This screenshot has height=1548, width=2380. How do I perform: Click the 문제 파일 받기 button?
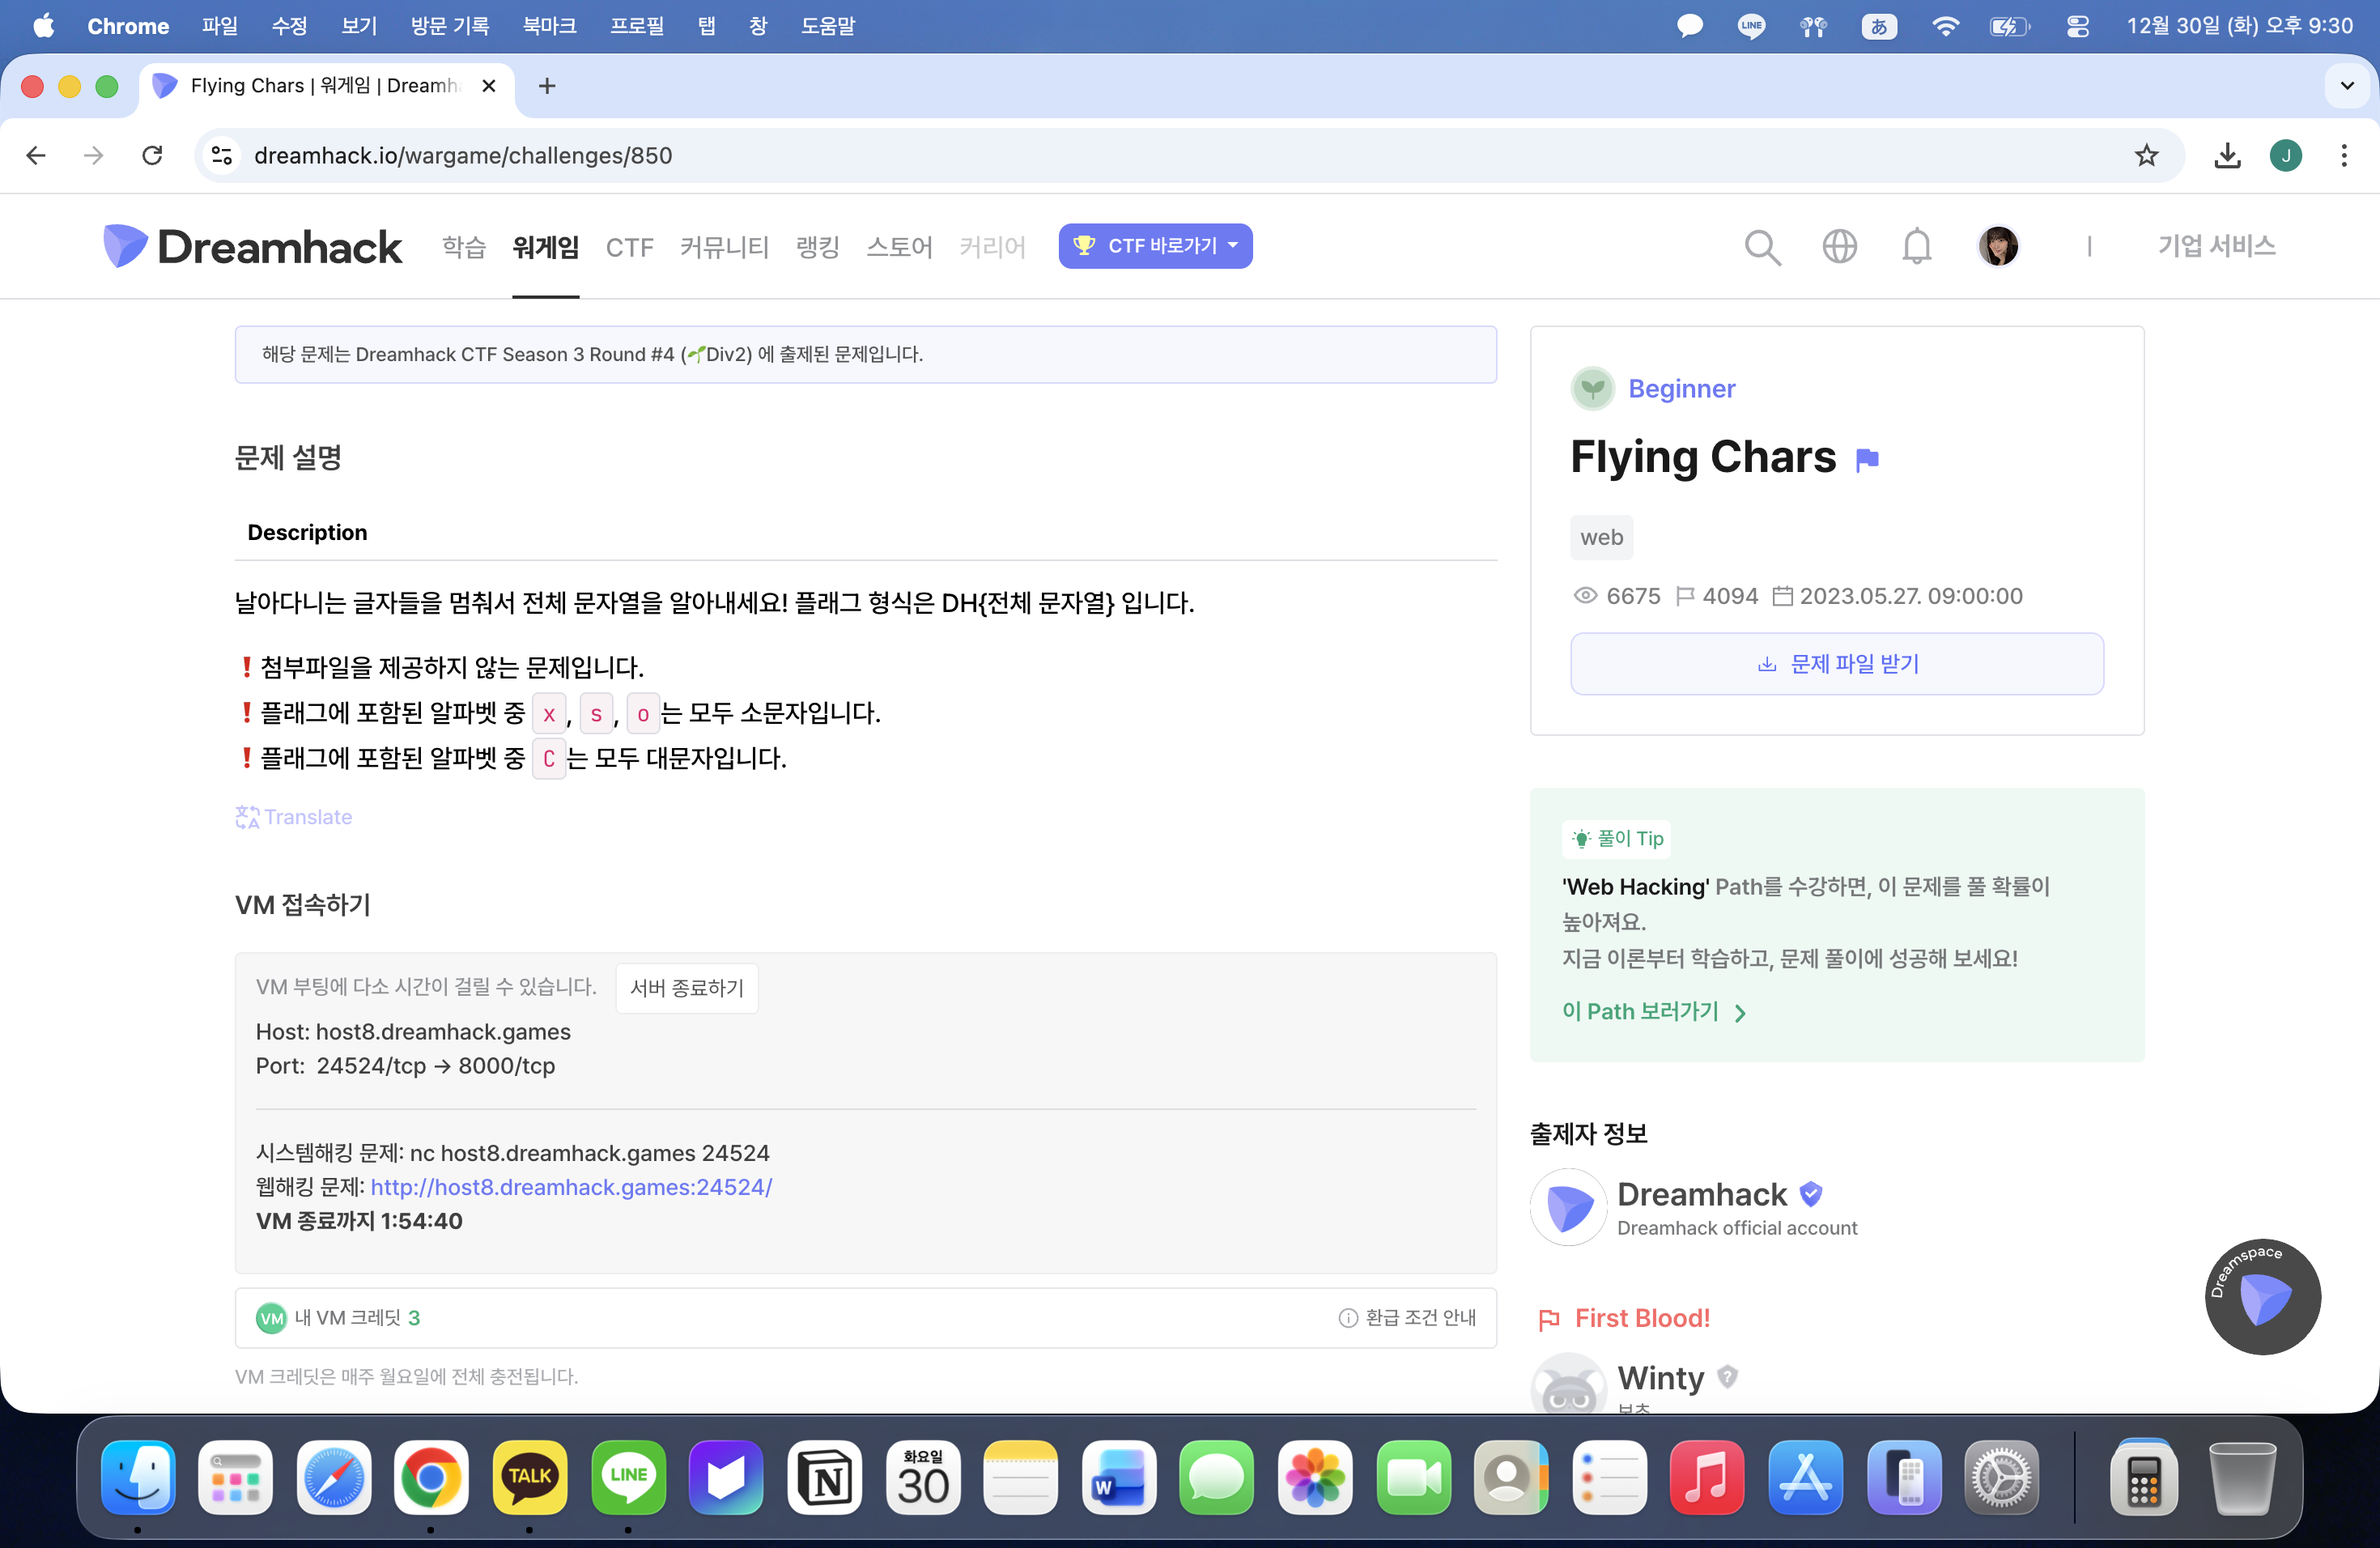point(1836,664)
